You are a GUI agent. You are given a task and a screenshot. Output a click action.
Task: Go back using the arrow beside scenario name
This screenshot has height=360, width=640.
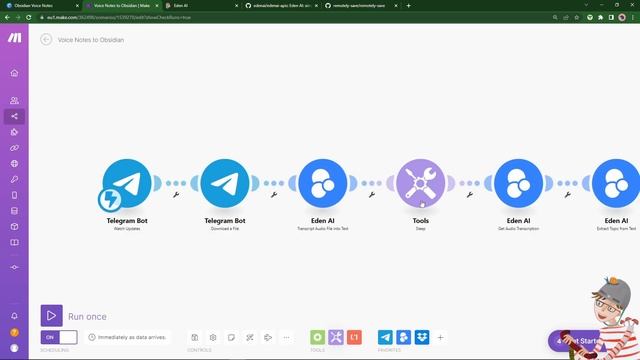tap(46, 40)
